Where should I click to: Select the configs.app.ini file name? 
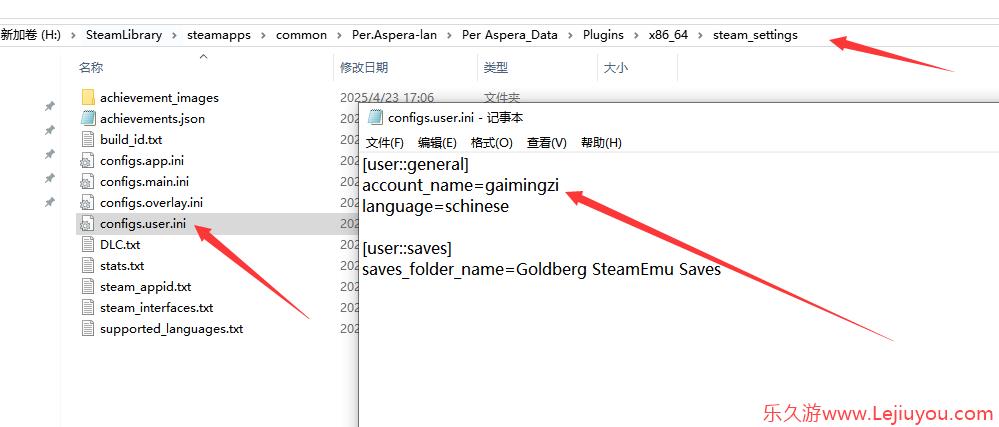pyautogui.click(x=142, y=161)
